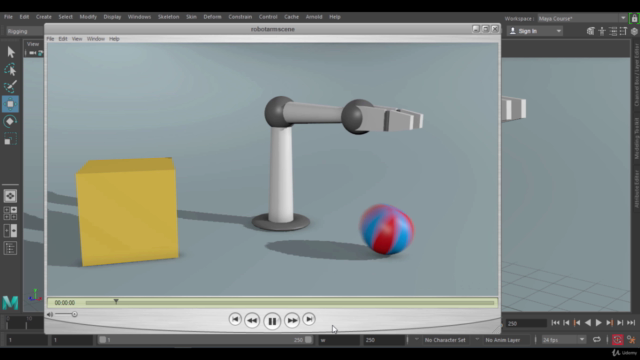Open the player's File menu
The width and height of the screenshot is (640, 360).
click(x=50, y=39)
